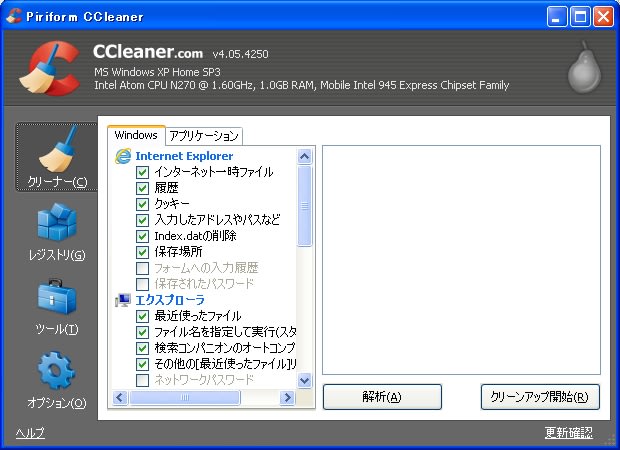Open the Tools (ツール) section
This screenshot has height=450, width=620.
coord(57,306)
